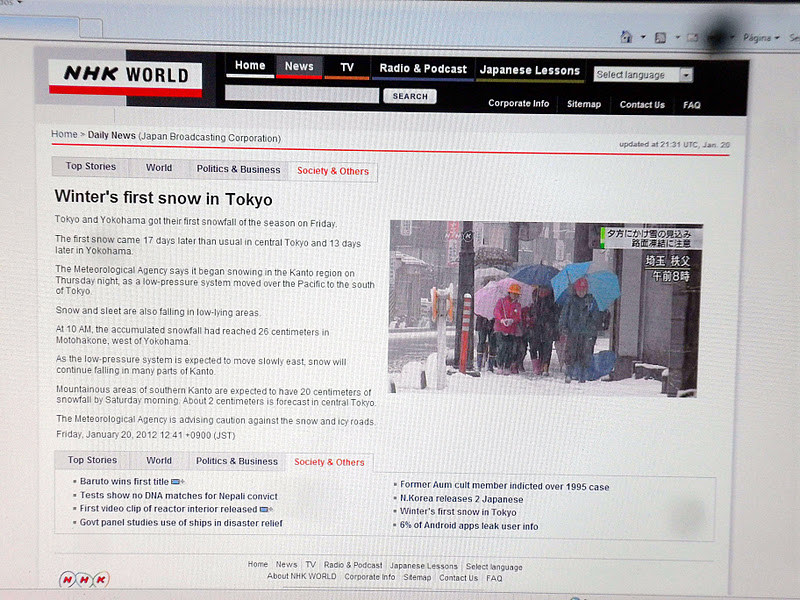Click the NHK logo in the footer
Image resolution: width=800 pixels, height=600 pixels.
(x=84, y=579)
